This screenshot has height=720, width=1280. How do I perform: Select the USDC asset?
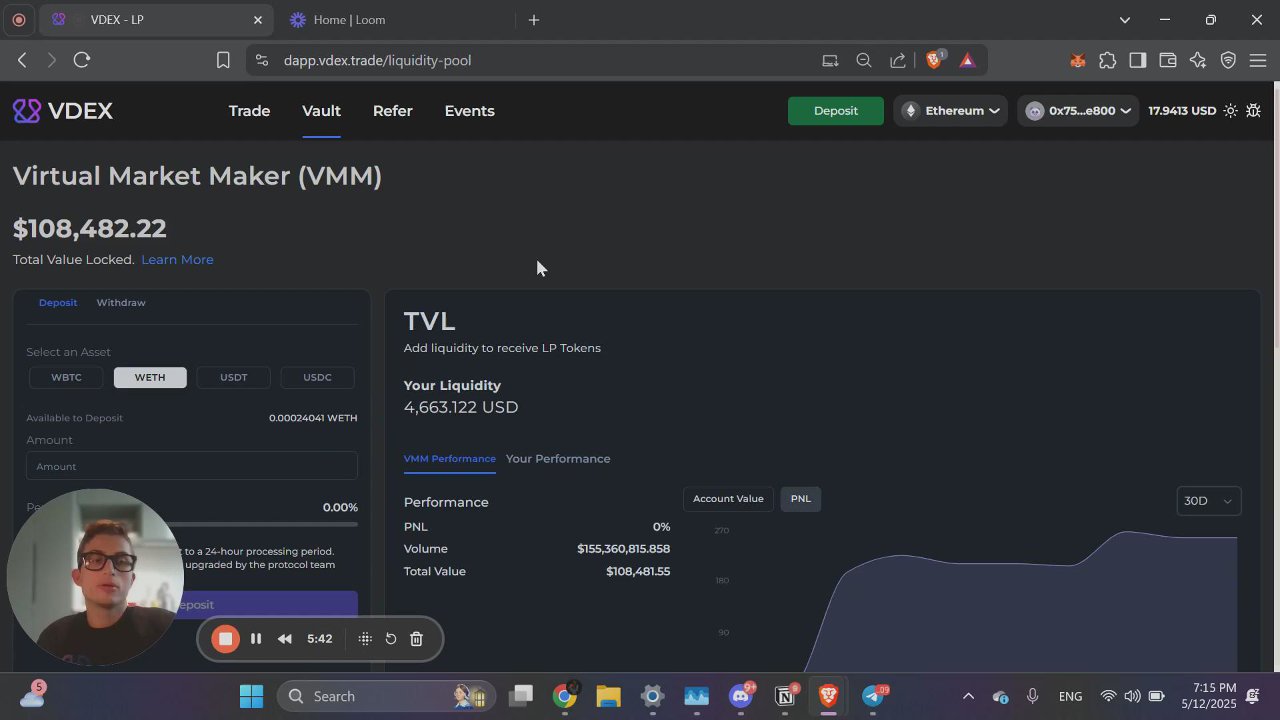click(x=317, y=377)
